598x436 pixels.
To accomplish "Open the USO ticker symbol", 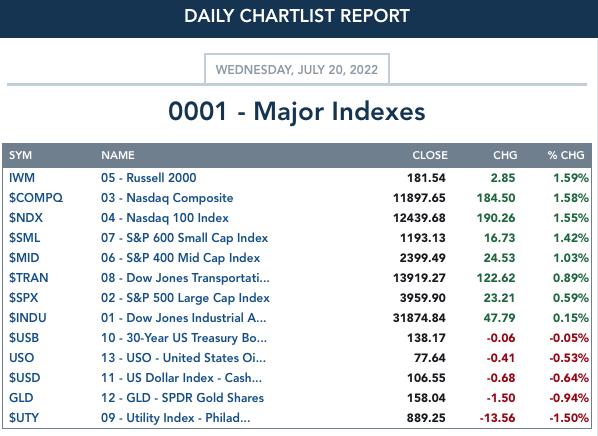I will coord(21,357).
